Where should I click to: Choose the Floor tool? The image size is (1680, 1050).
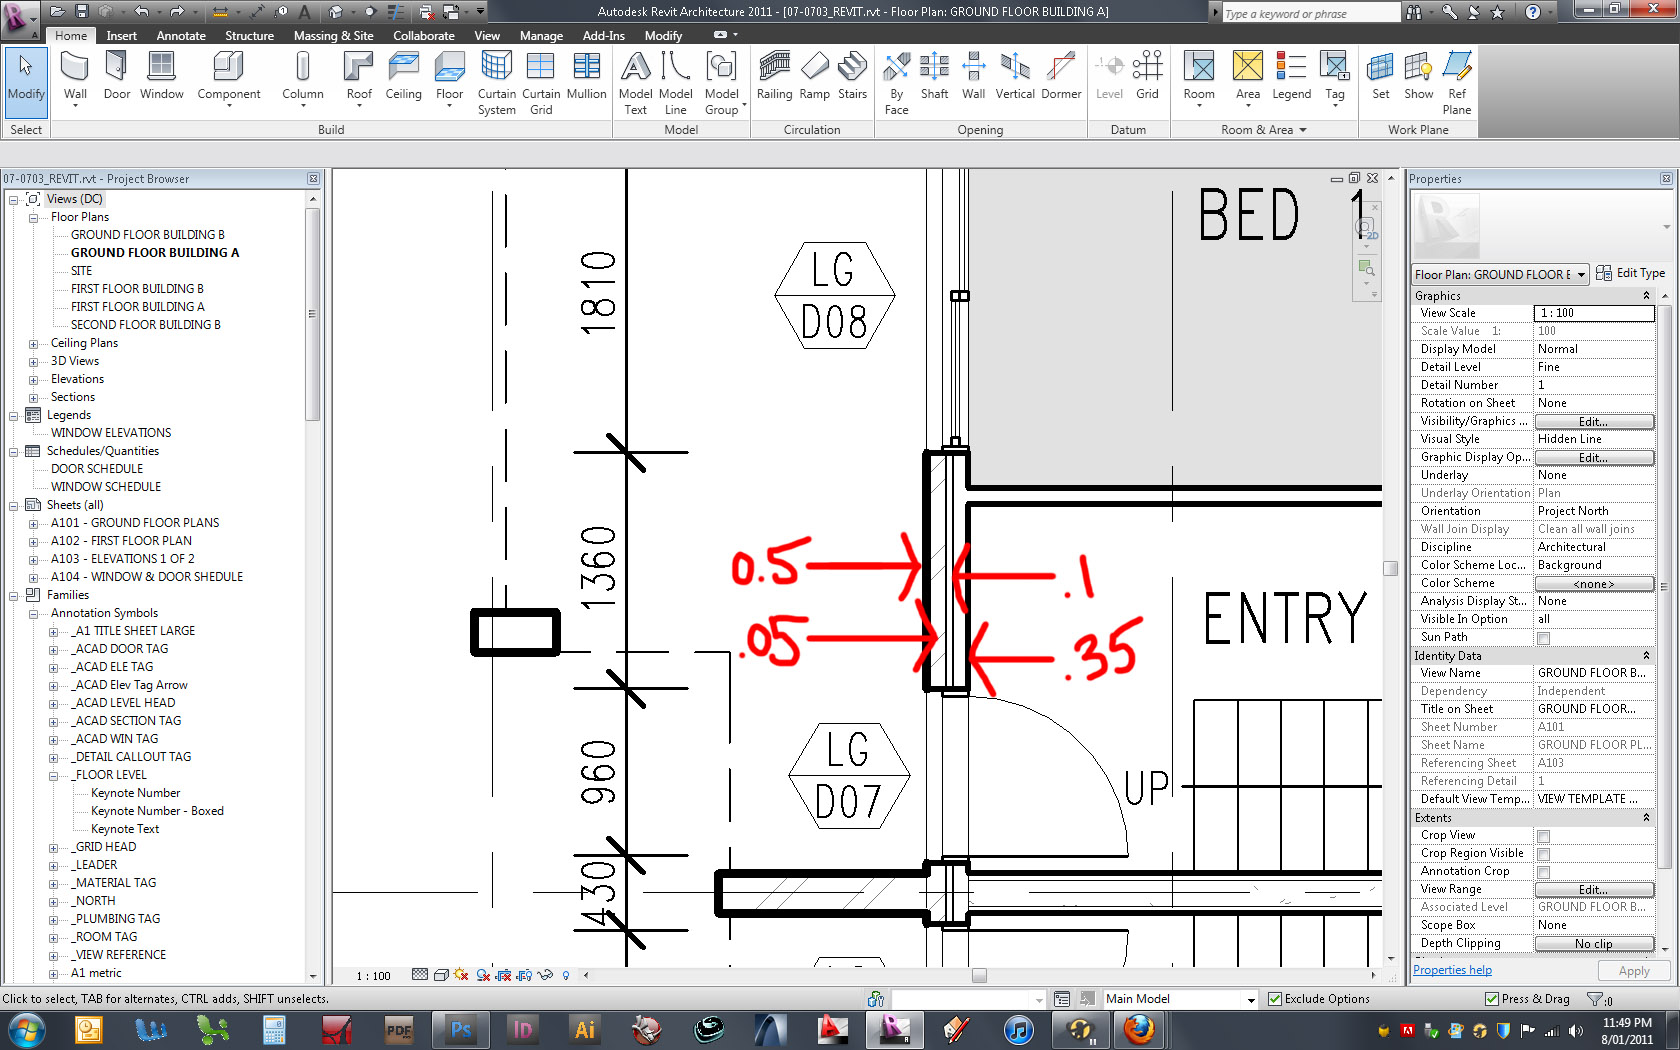pos(449,78)
